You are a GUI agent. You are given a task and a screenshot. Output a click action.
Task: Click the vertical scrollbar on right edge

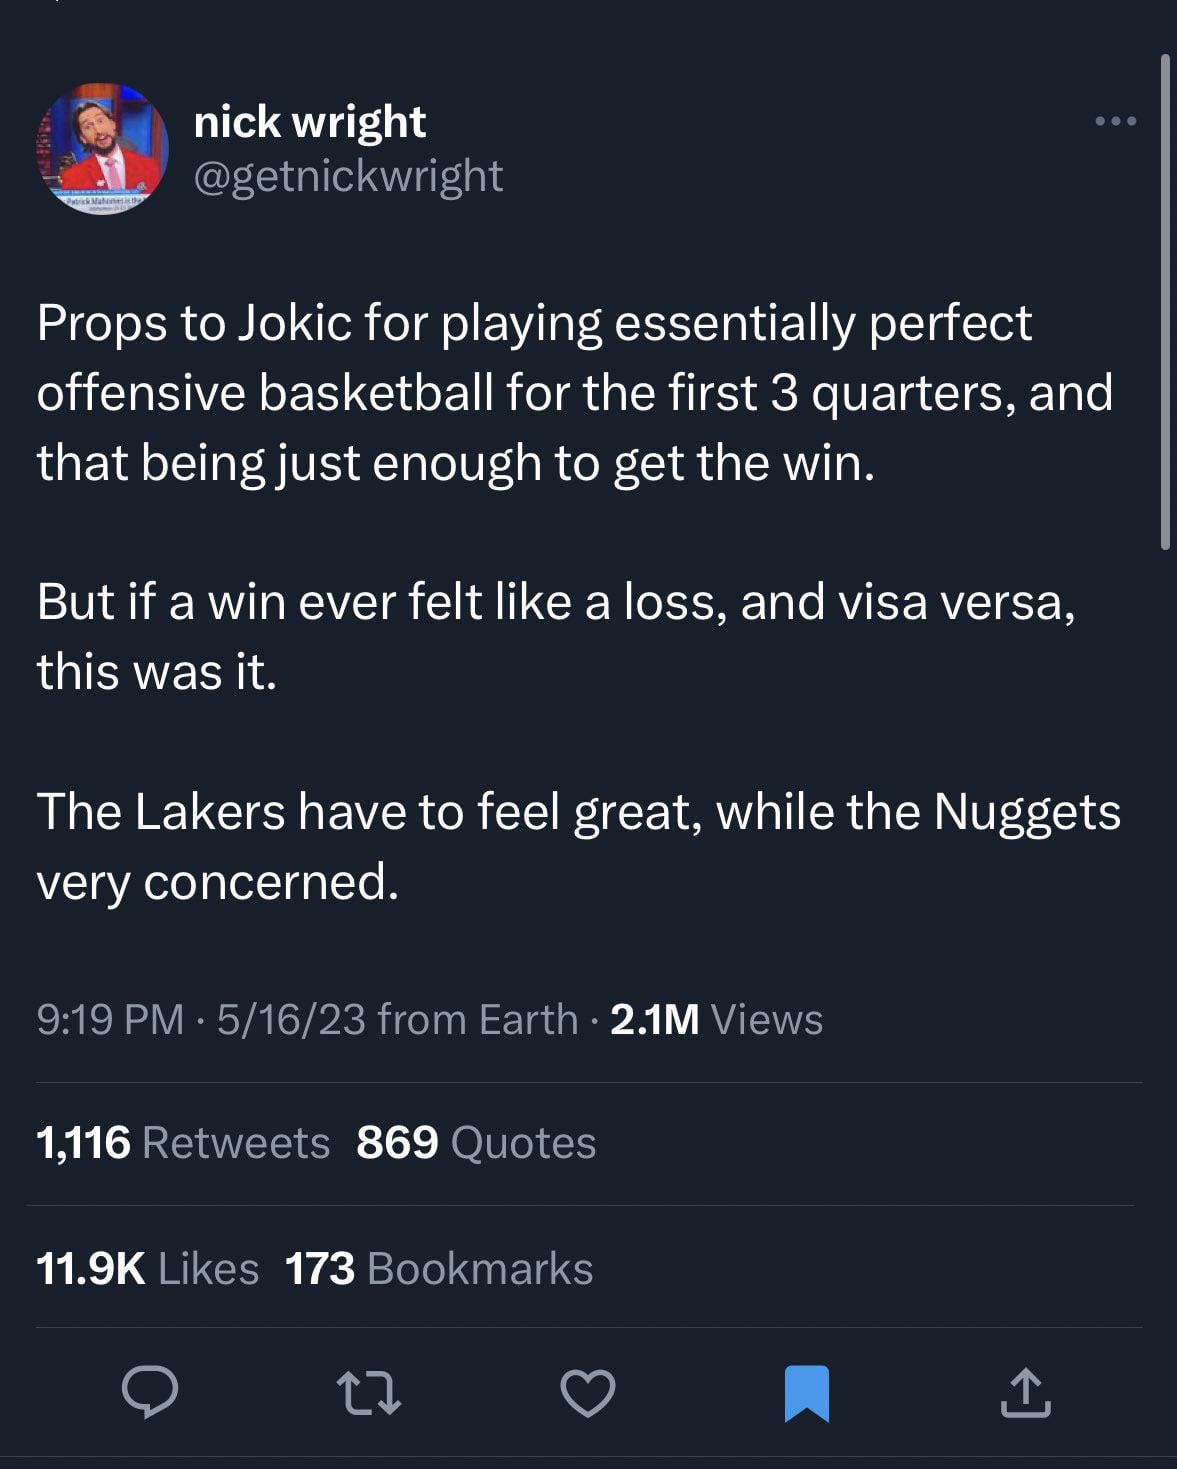1165,300
